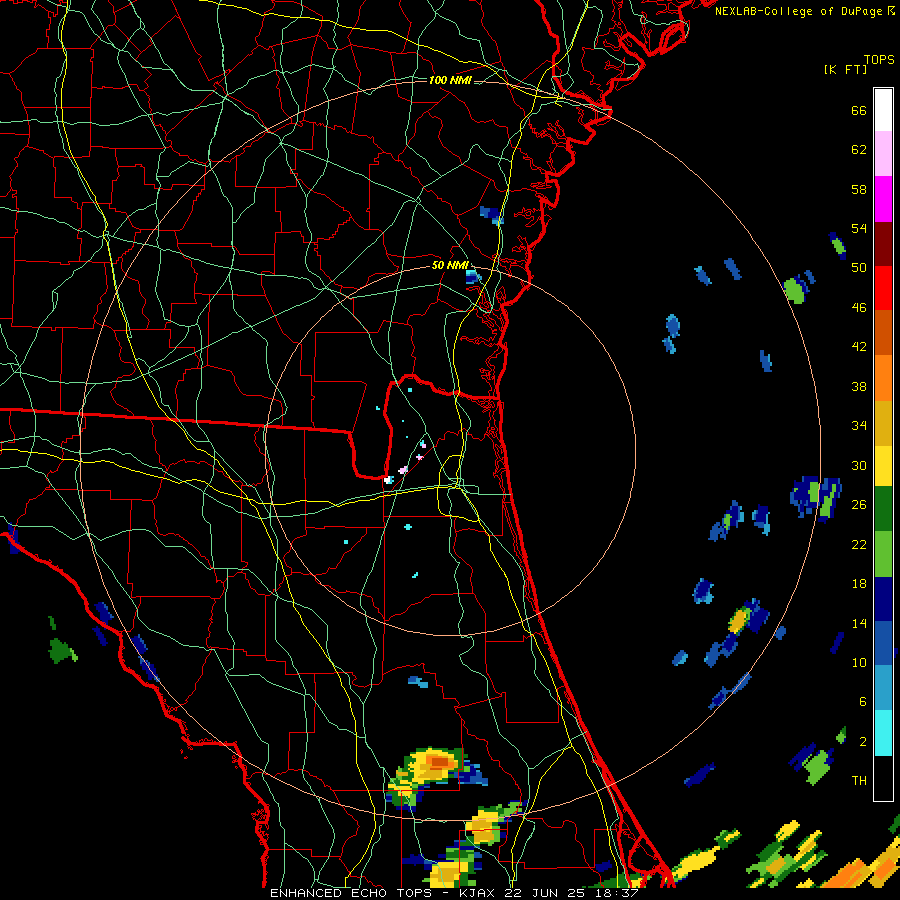Click the "[K FT]" units label
The width and height of the screenshot is (900, 900).
click(845, 70)
